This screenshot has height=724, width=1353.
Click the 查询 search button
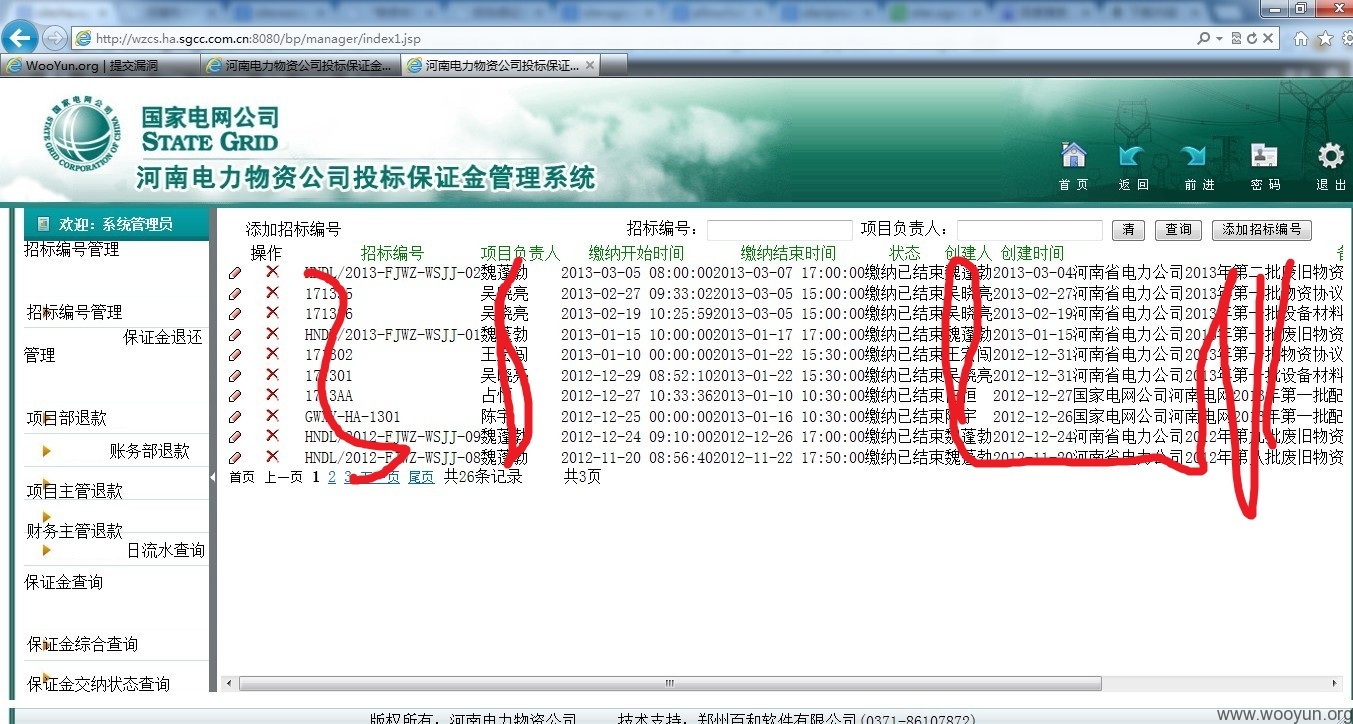[1179, 230]
